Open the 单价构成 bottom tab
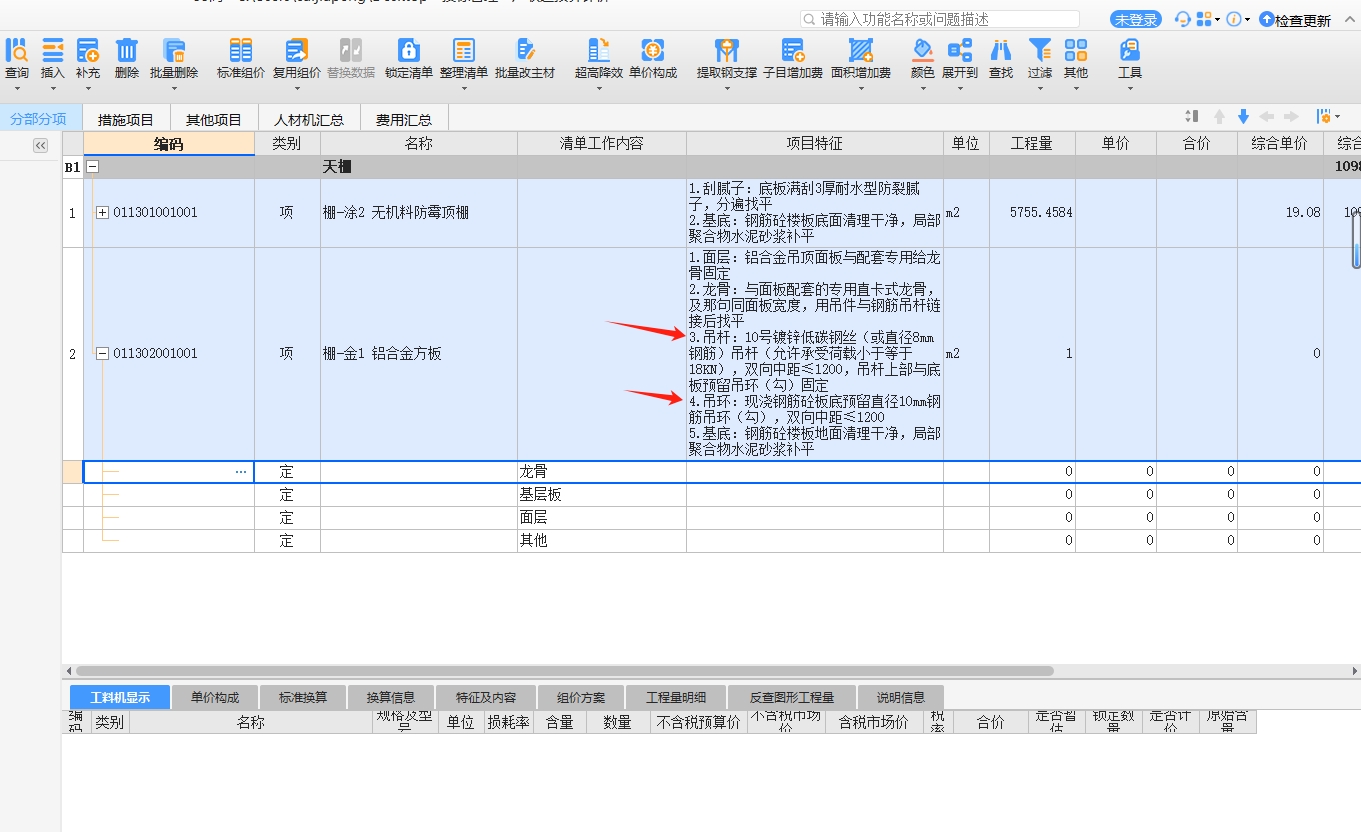The height and width of the screenshot is (832, 1361). tap(215, 697)
